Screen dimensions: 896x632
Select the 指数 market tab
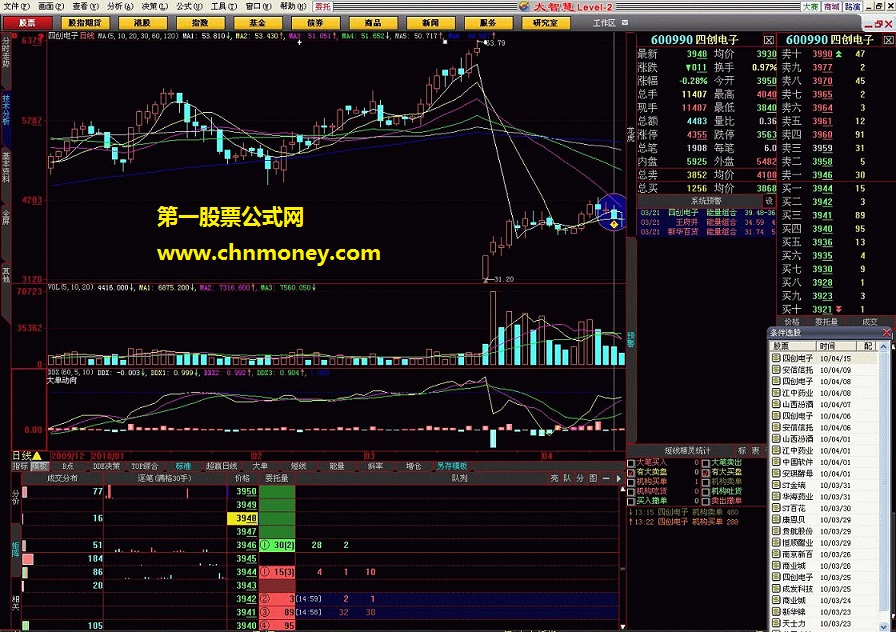200,23
